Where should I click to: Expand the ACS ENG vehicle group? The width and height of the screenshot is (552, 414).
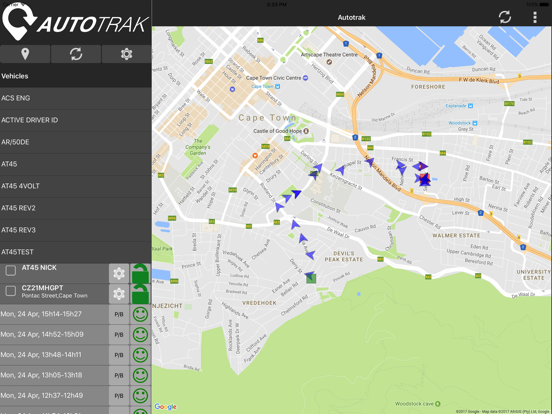[76, 98]
